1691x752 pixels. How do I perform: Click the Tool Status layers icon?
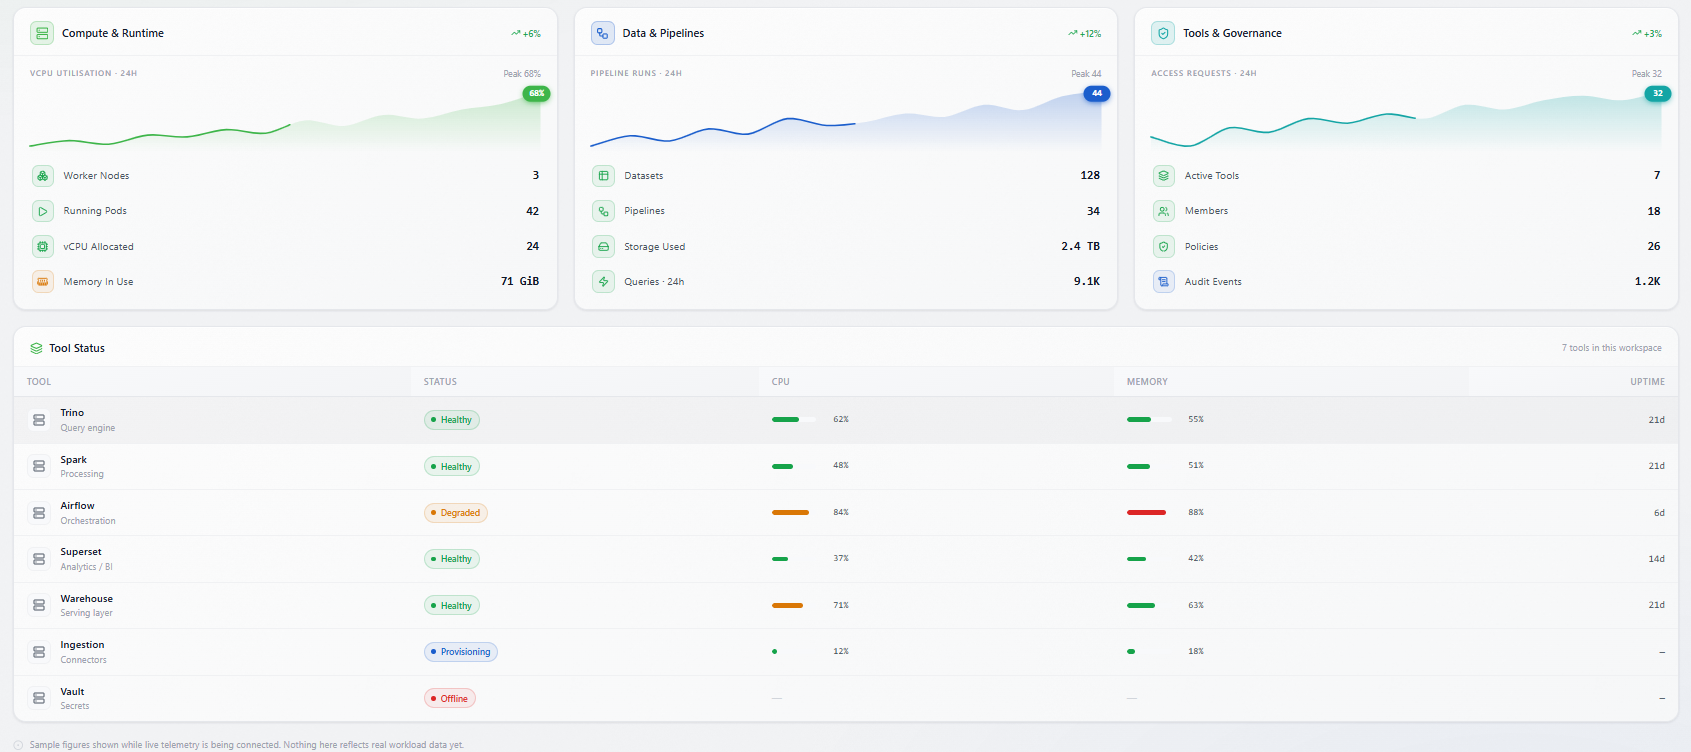[x=36, y=348]
